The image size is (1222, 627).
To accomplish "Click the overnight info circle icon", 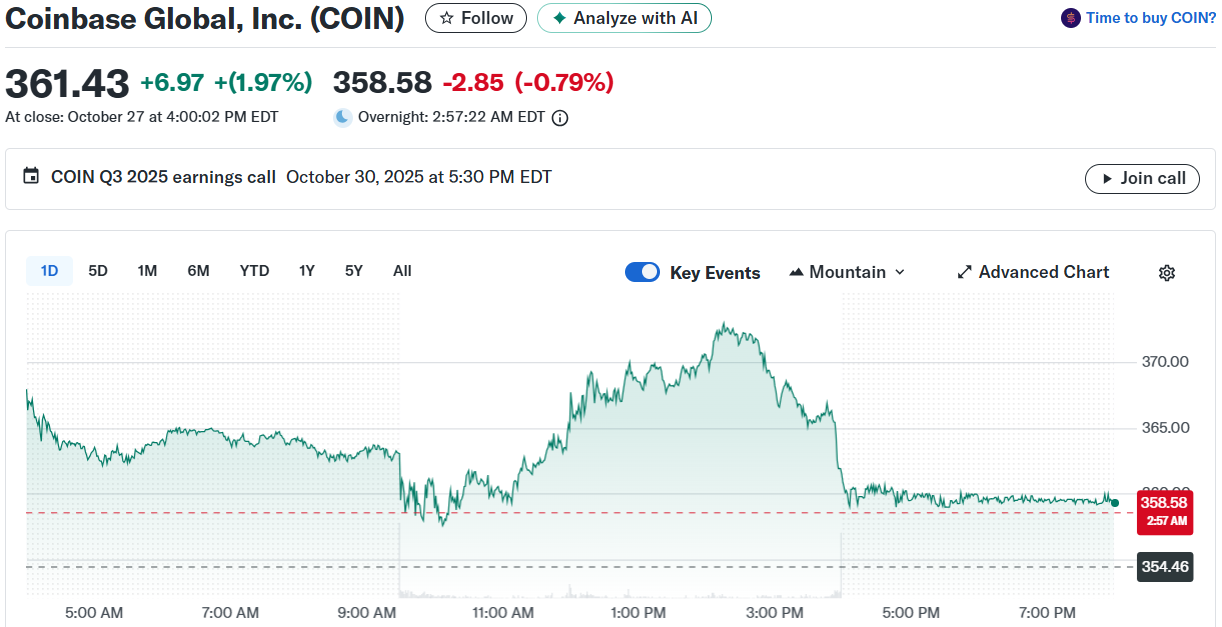I will 560,118.
